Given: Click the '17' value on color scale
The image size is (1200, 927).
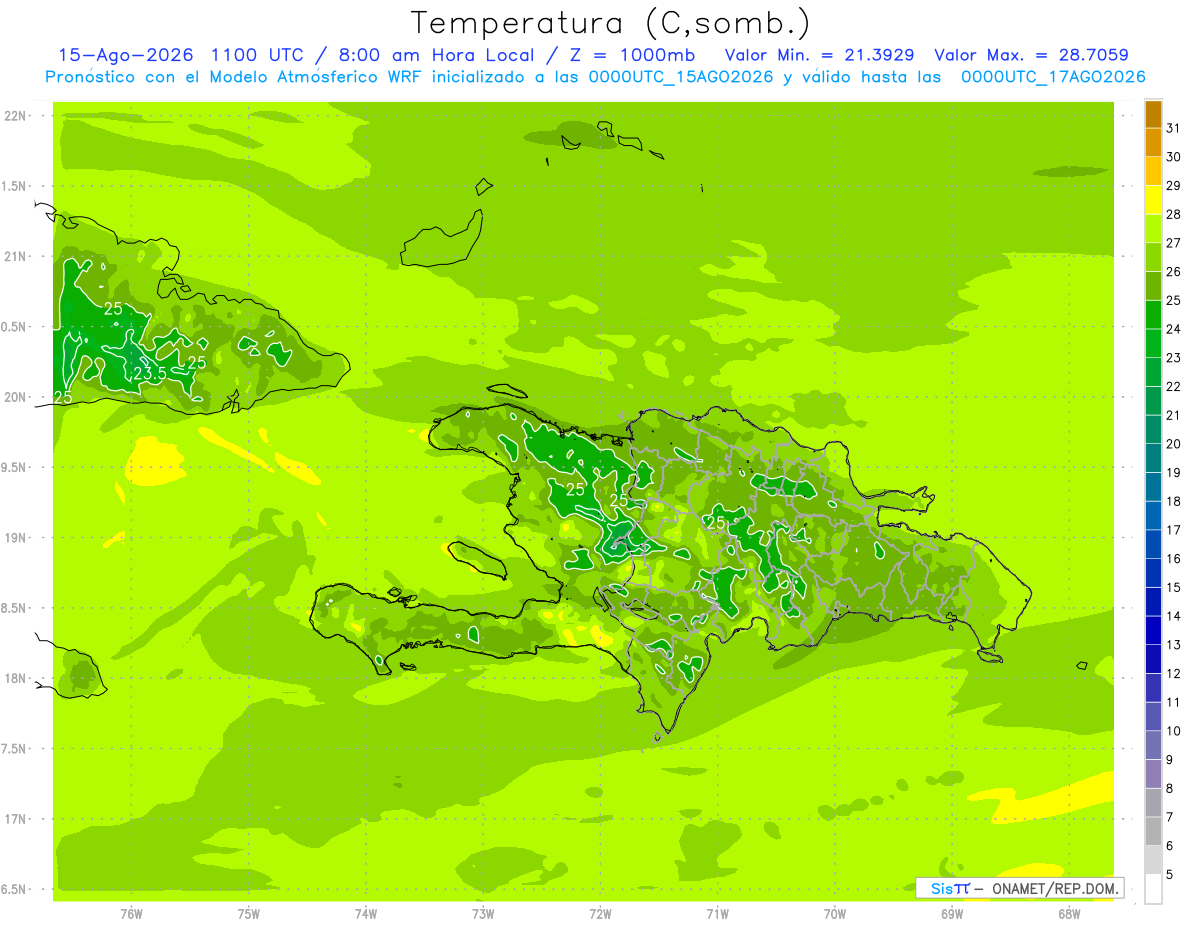Looking at the screenshot, I should point(1173,530).
